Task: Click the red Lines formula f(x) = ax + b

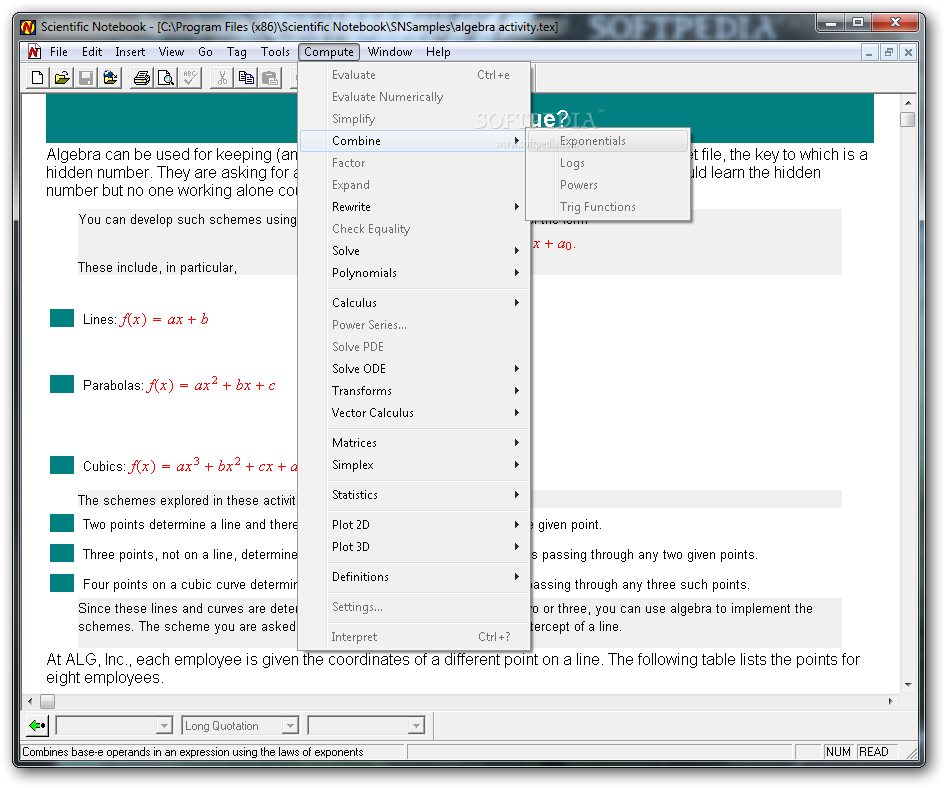Action: pos(164,319)
